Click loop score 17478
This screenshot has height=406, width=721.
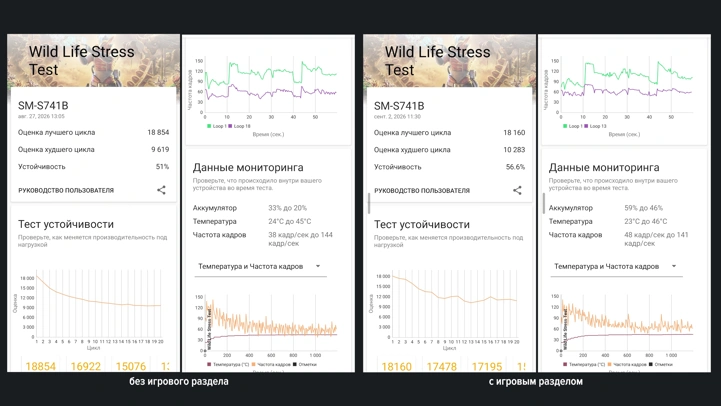(441, 366)
